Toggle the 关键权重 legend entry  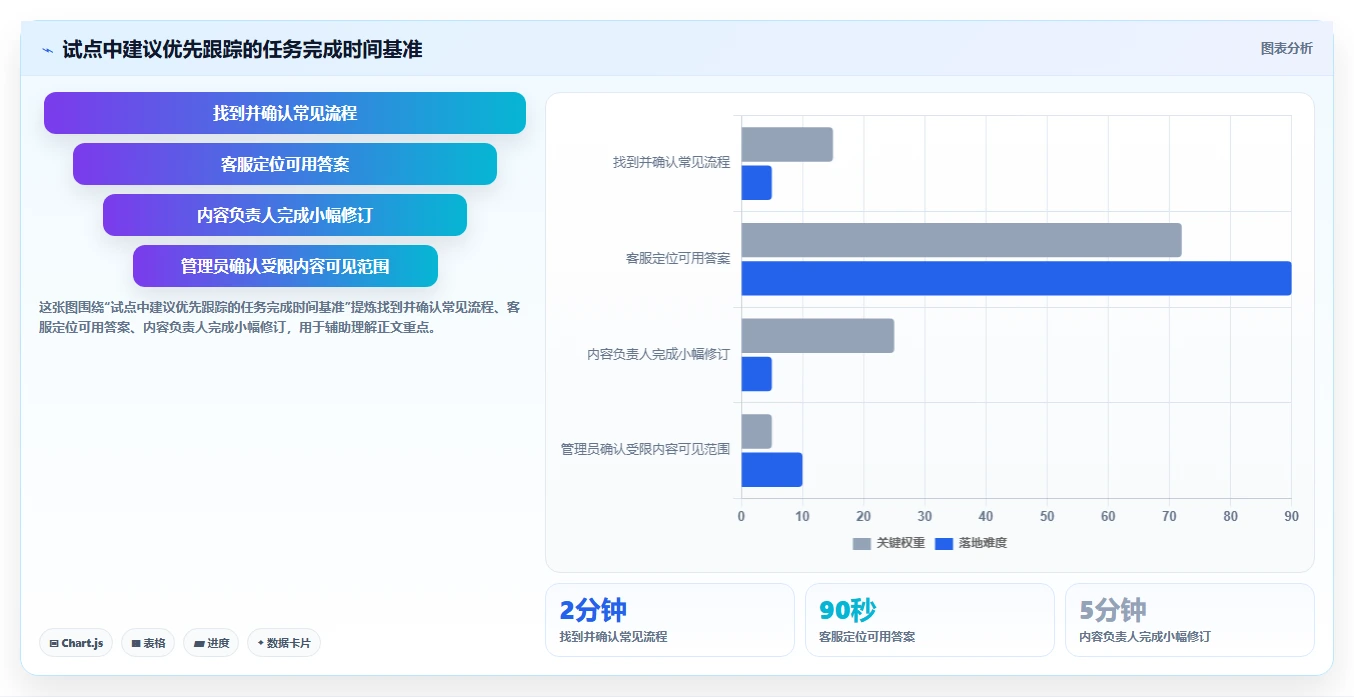[888, 543]
